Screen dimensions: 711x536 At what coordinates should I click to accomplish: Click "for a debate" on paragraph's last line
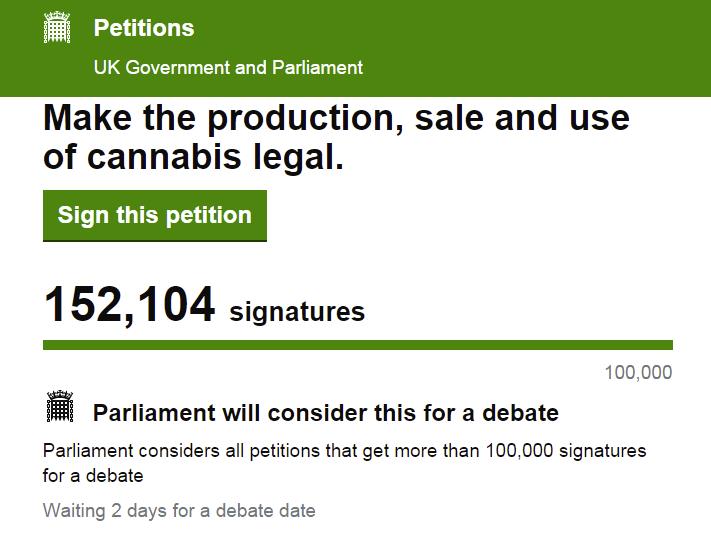93,476
